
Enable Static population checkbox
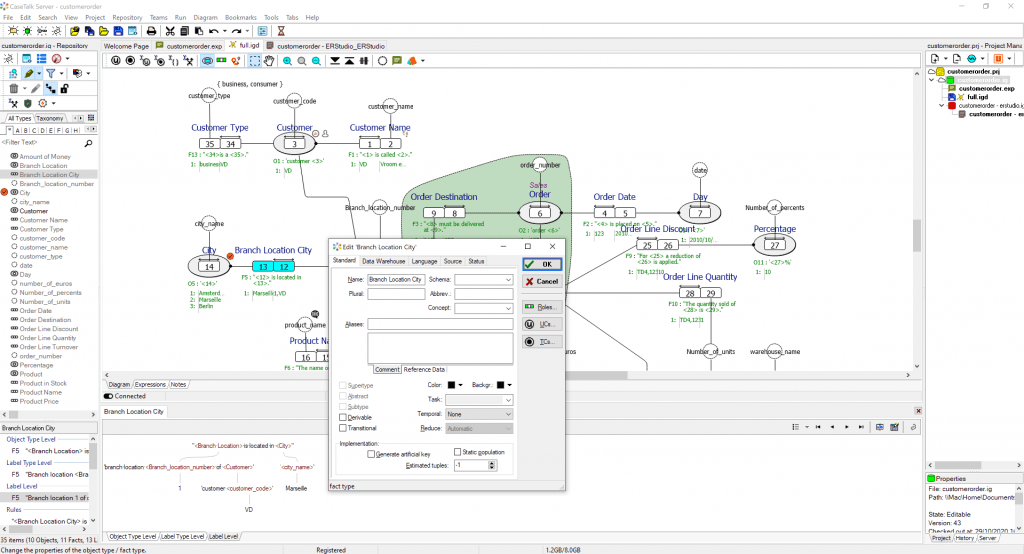click(x=457, y=451)
